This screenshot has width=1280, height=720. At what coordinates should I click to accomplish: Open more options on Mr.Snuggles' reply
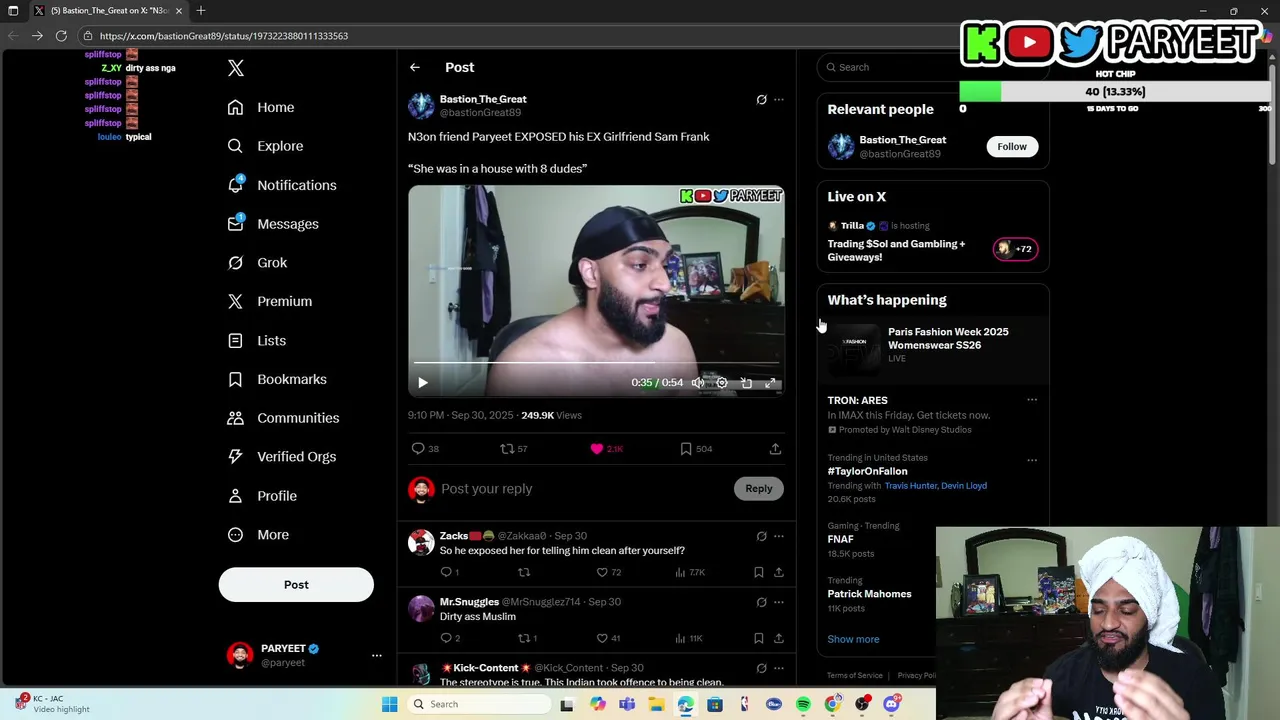coord(779,603)
